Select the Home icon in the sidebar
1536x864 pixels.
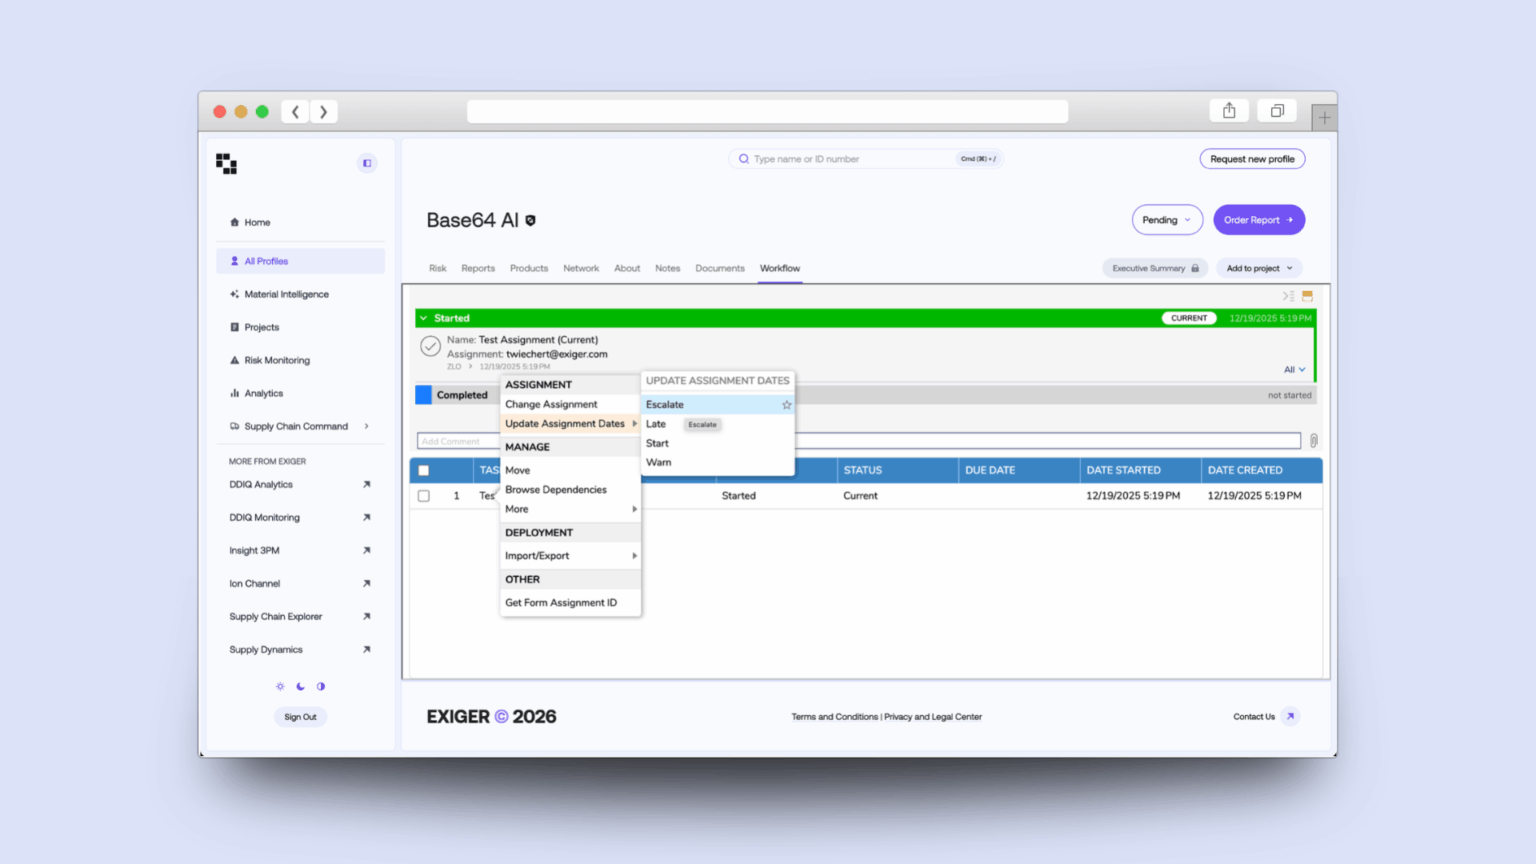[236, 222]
